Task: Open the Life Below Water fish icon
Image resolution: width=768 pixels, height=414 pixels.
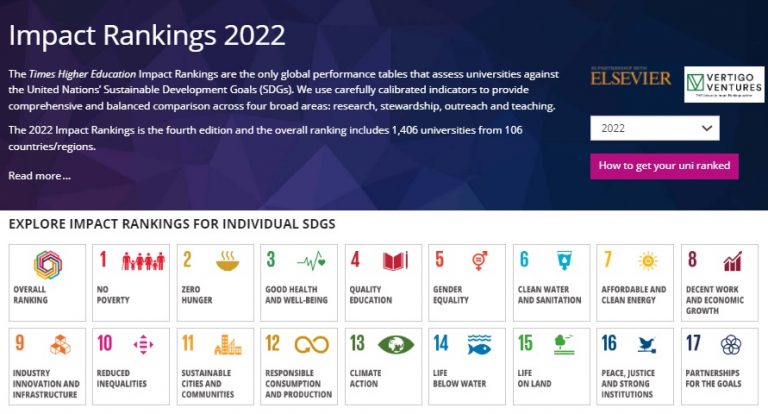Action: click(479, 344)
